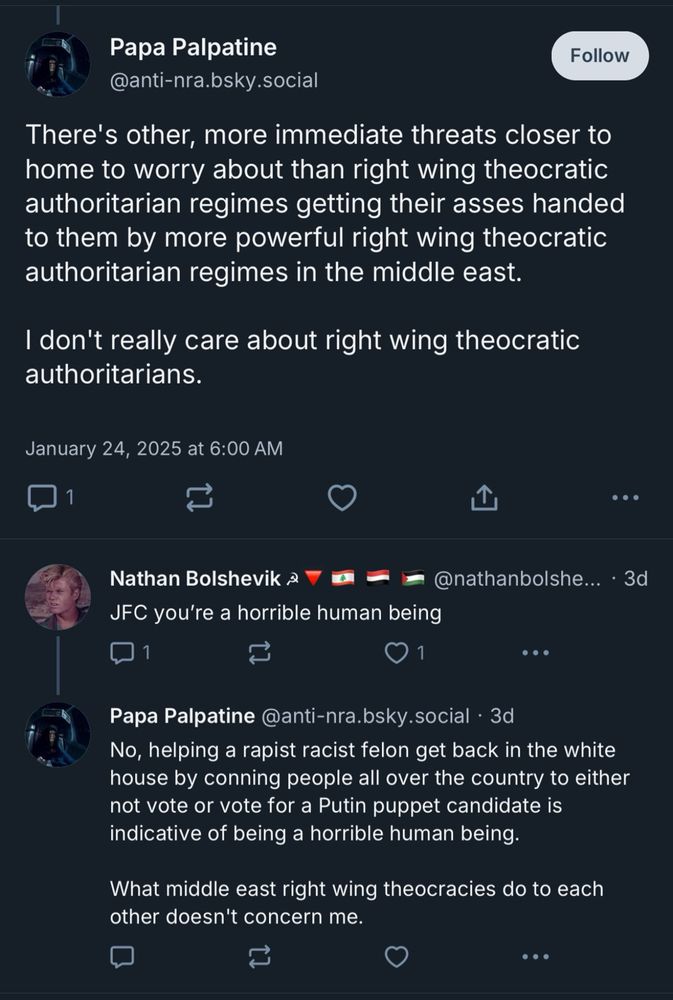The width and height of the screenshot is (673, 1000).
Task: Like Papa Palpatine's reply comment
Action: coord(394,956)
